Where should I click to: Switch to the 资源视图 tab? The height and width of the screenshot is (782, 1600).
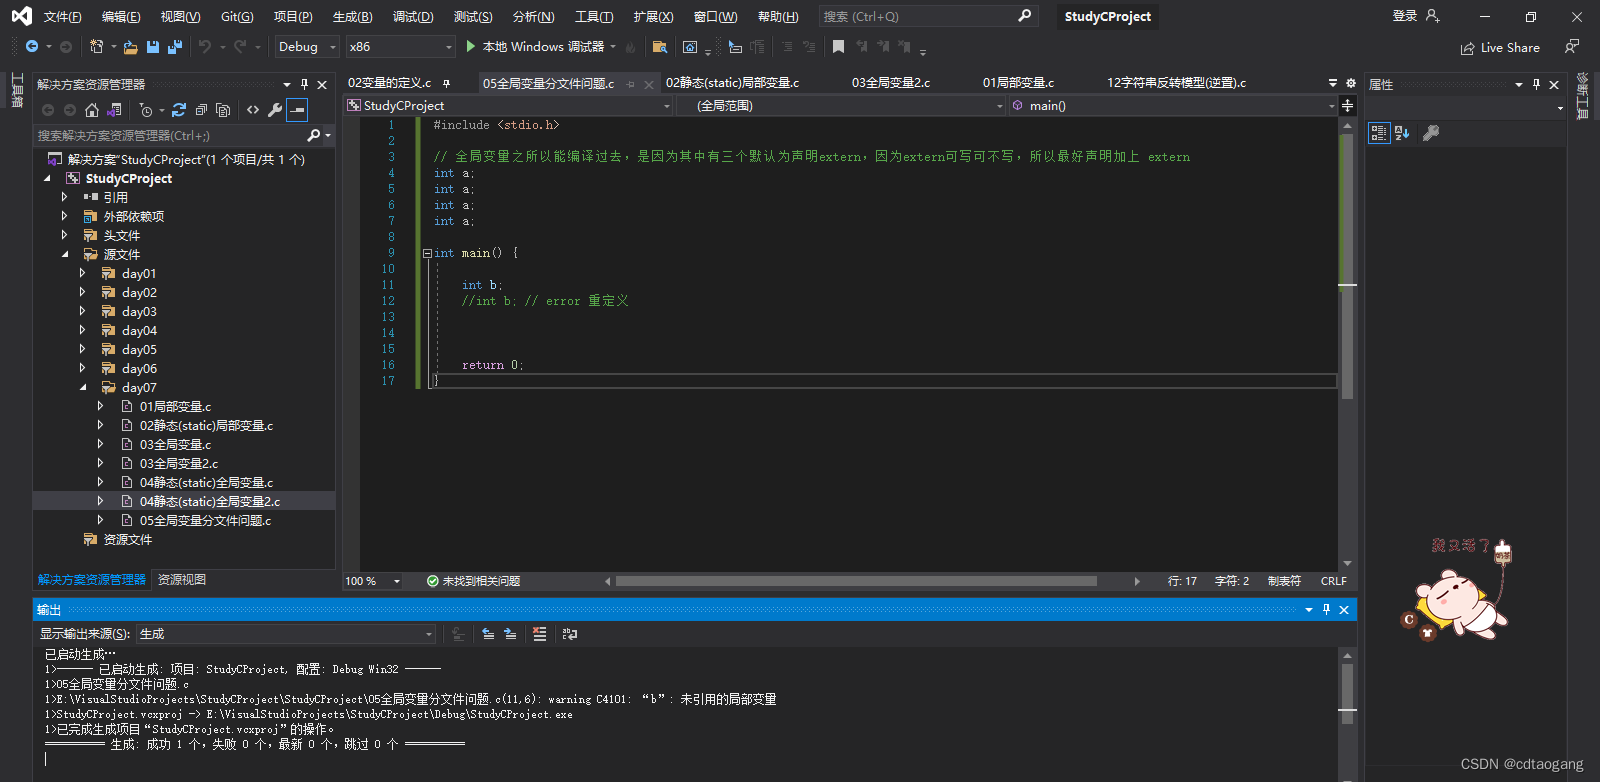[x=182, y=580]
